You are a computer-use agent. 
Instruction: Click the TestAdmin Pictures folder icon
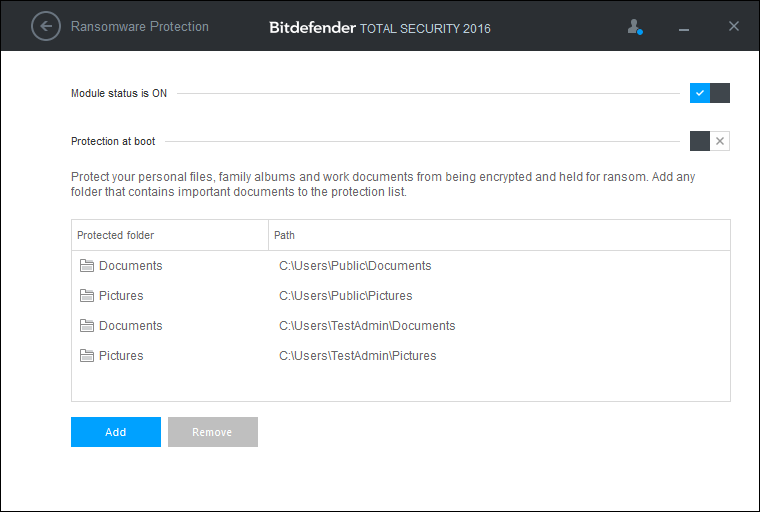87,356
